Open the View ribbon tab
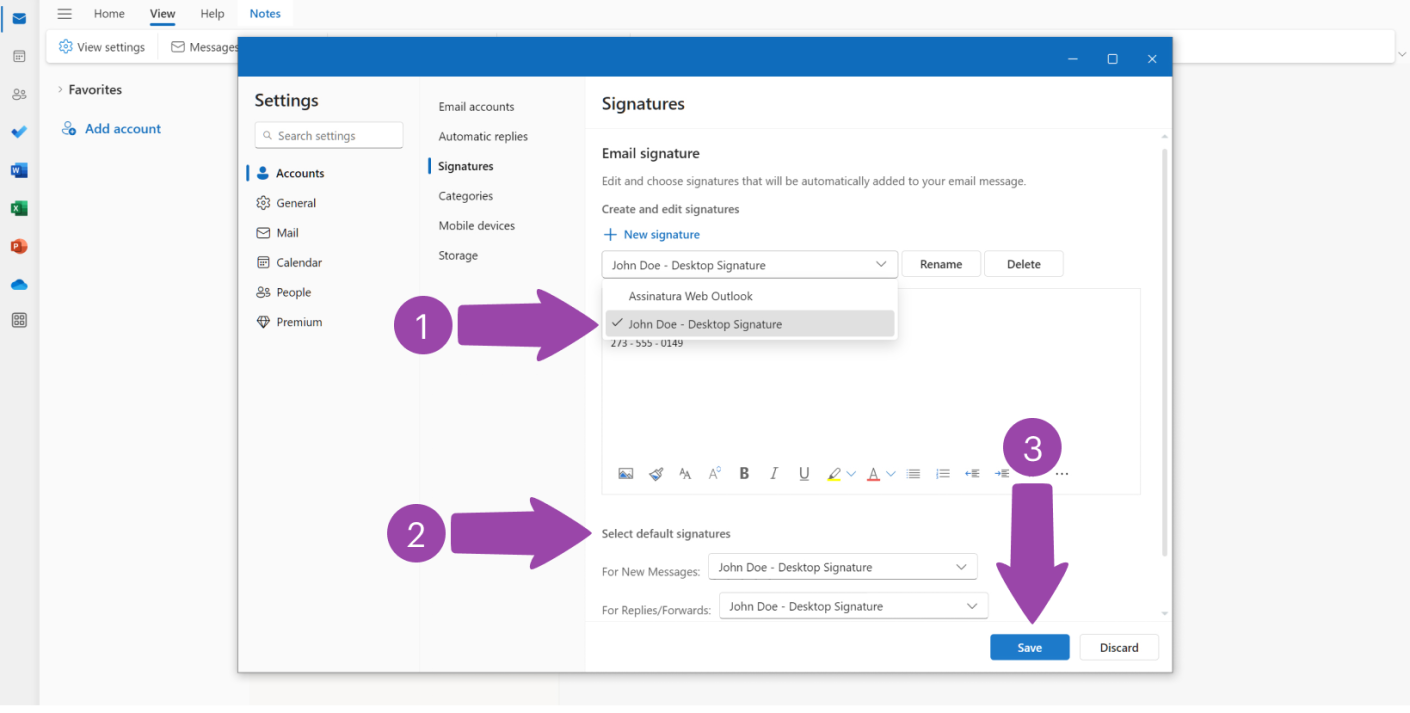The image size is (1410, 713). pos(162,13)
